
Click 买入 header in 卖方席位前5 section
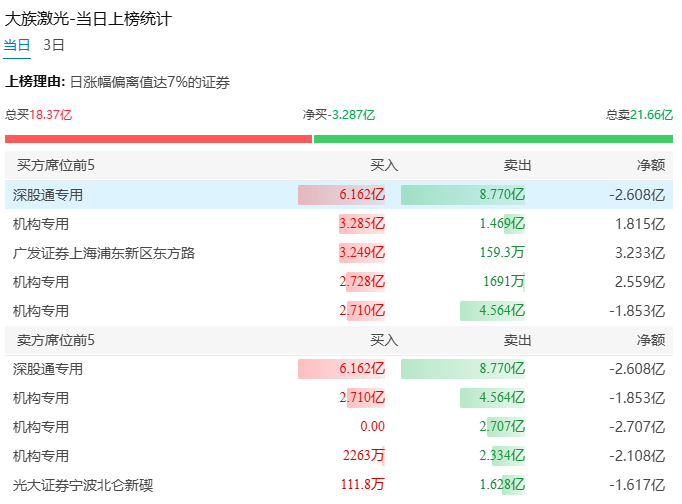(384, 340)
